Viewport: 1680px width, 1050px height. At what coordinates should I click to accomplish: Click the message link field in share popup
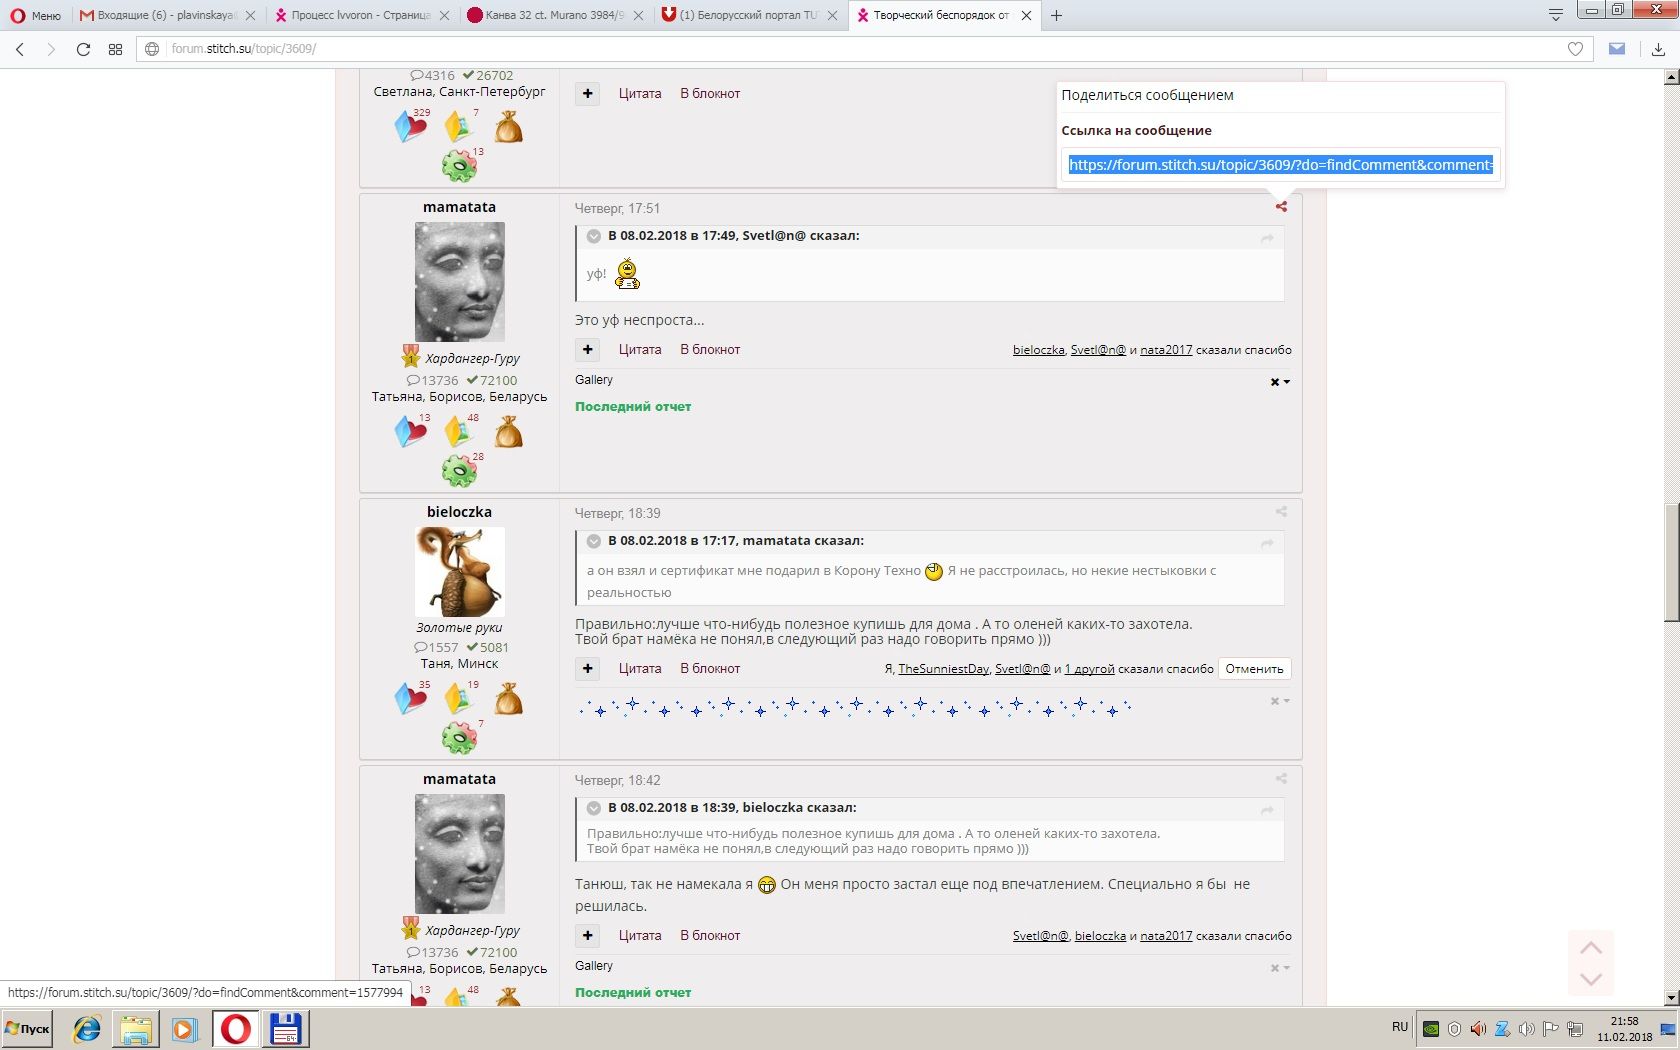tap(1281, 165)
